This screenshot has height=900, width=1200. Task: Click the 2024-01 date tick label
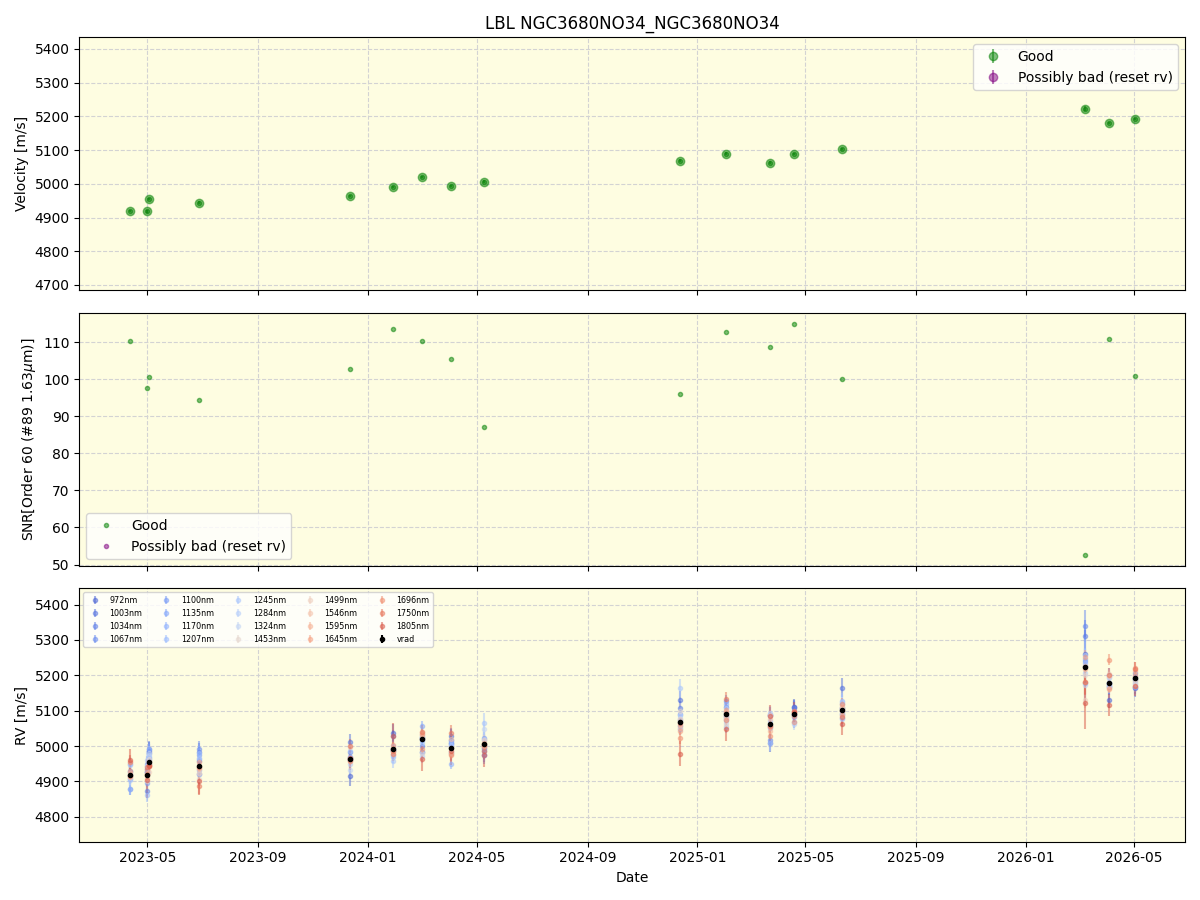click(368, 857)
